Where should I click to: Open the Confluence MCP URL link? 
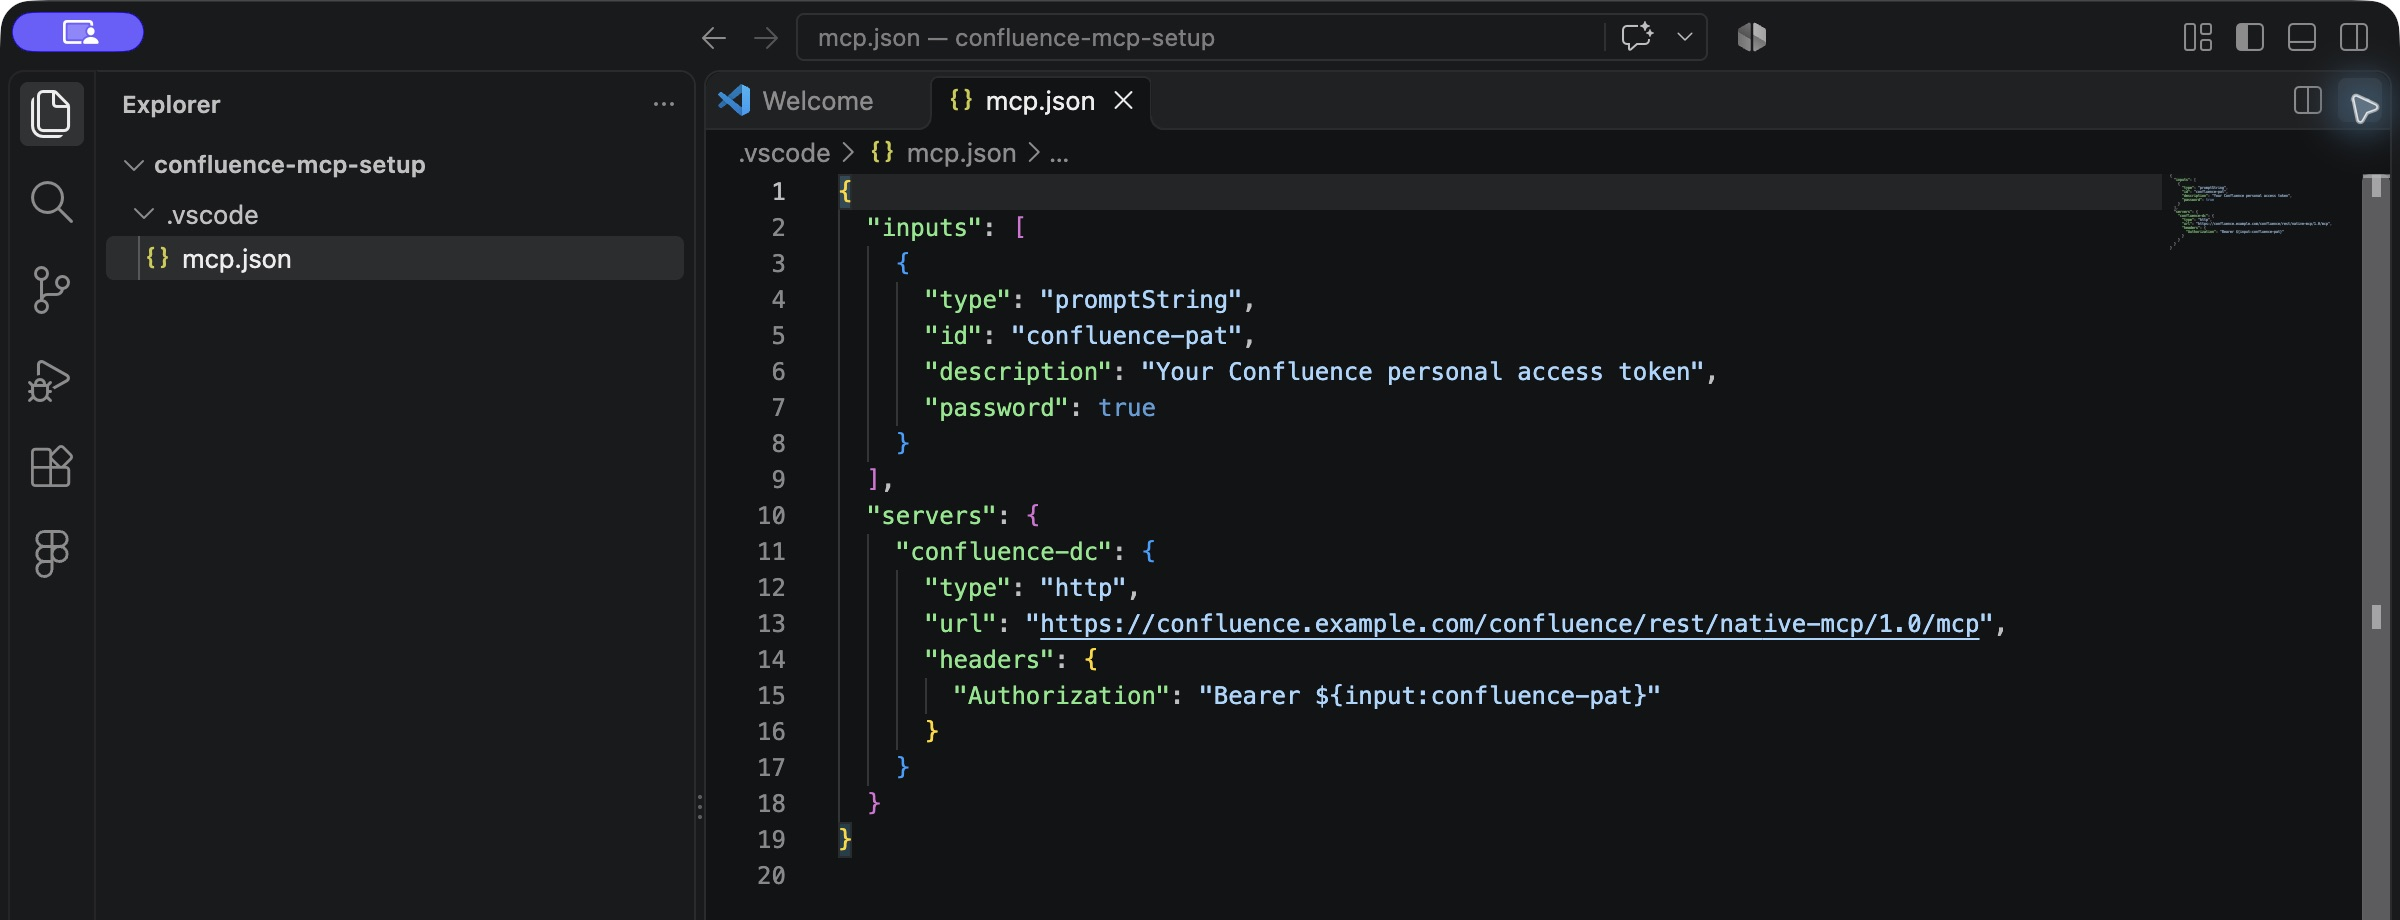coord(1509,623)
